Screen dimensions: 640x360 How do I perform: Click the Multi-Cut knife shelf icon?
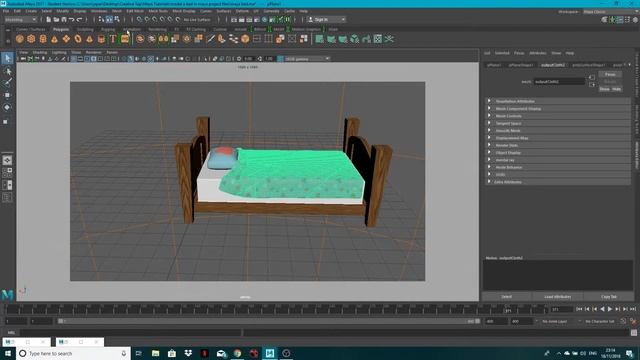(x=211, y=39)
